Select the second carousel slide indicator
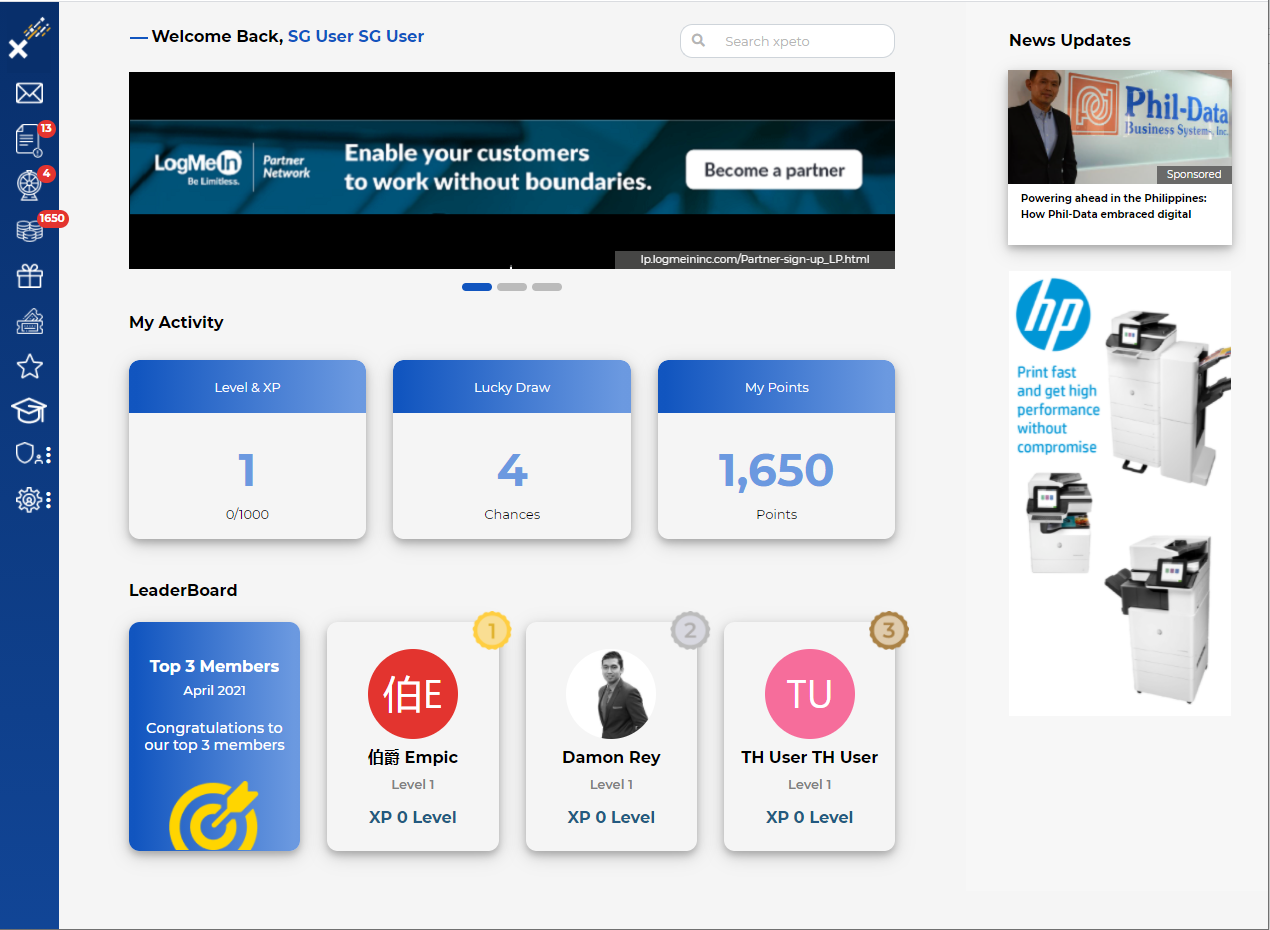 512,287
